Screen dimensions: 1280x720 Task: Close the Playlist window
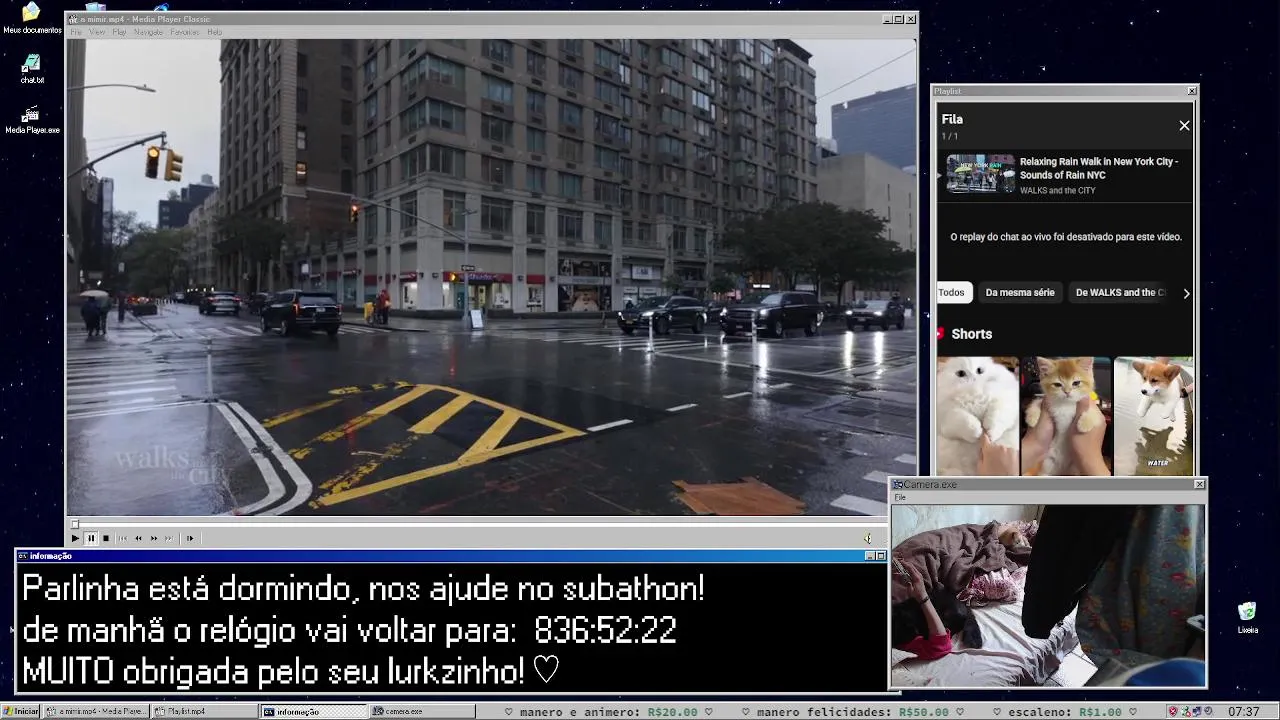(1191, 91)
